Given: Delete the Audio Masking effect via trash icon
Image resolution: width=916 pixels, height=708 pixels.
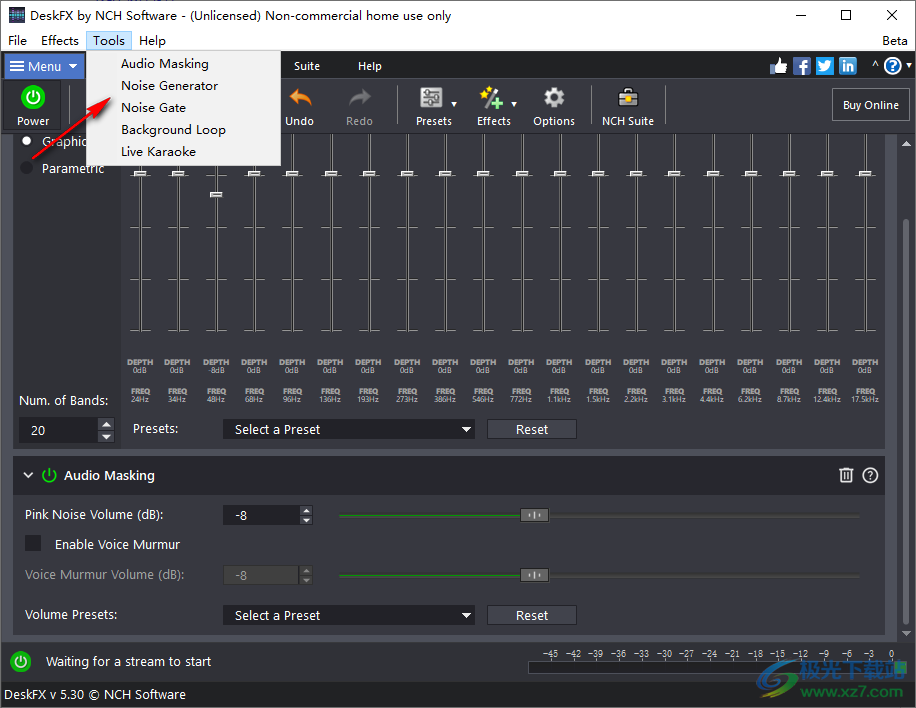Looking at the screenshot, I should [846, 475].
